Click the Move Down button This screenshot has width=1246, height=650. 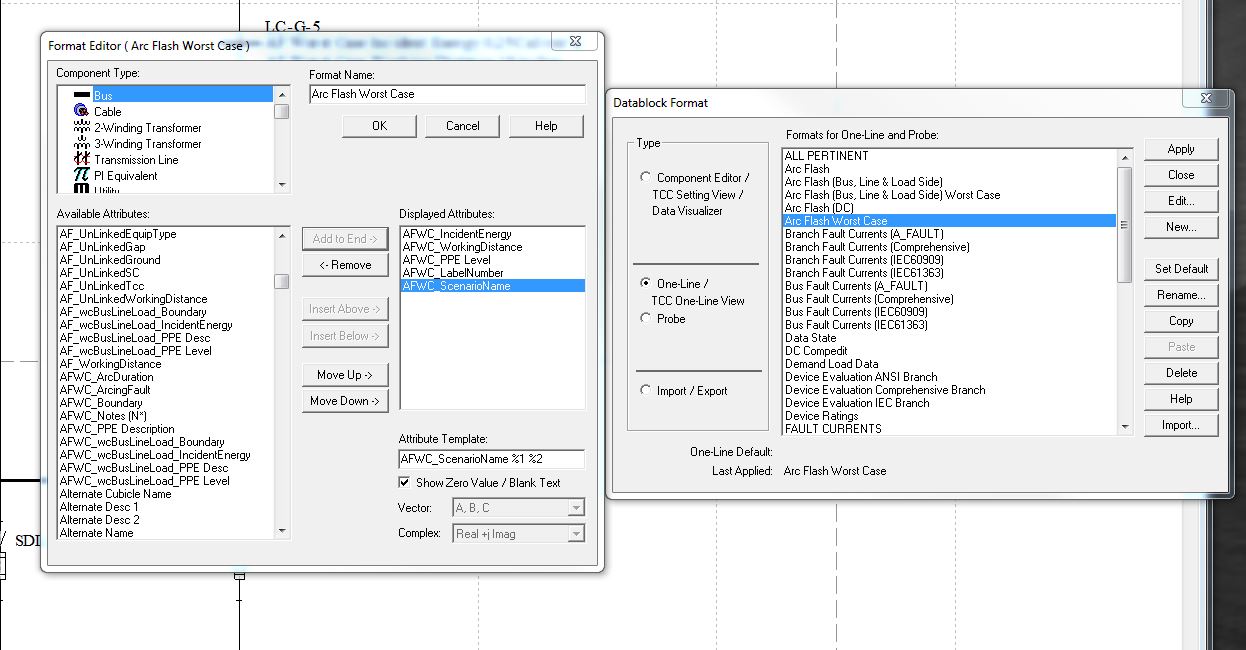[345, 401]
